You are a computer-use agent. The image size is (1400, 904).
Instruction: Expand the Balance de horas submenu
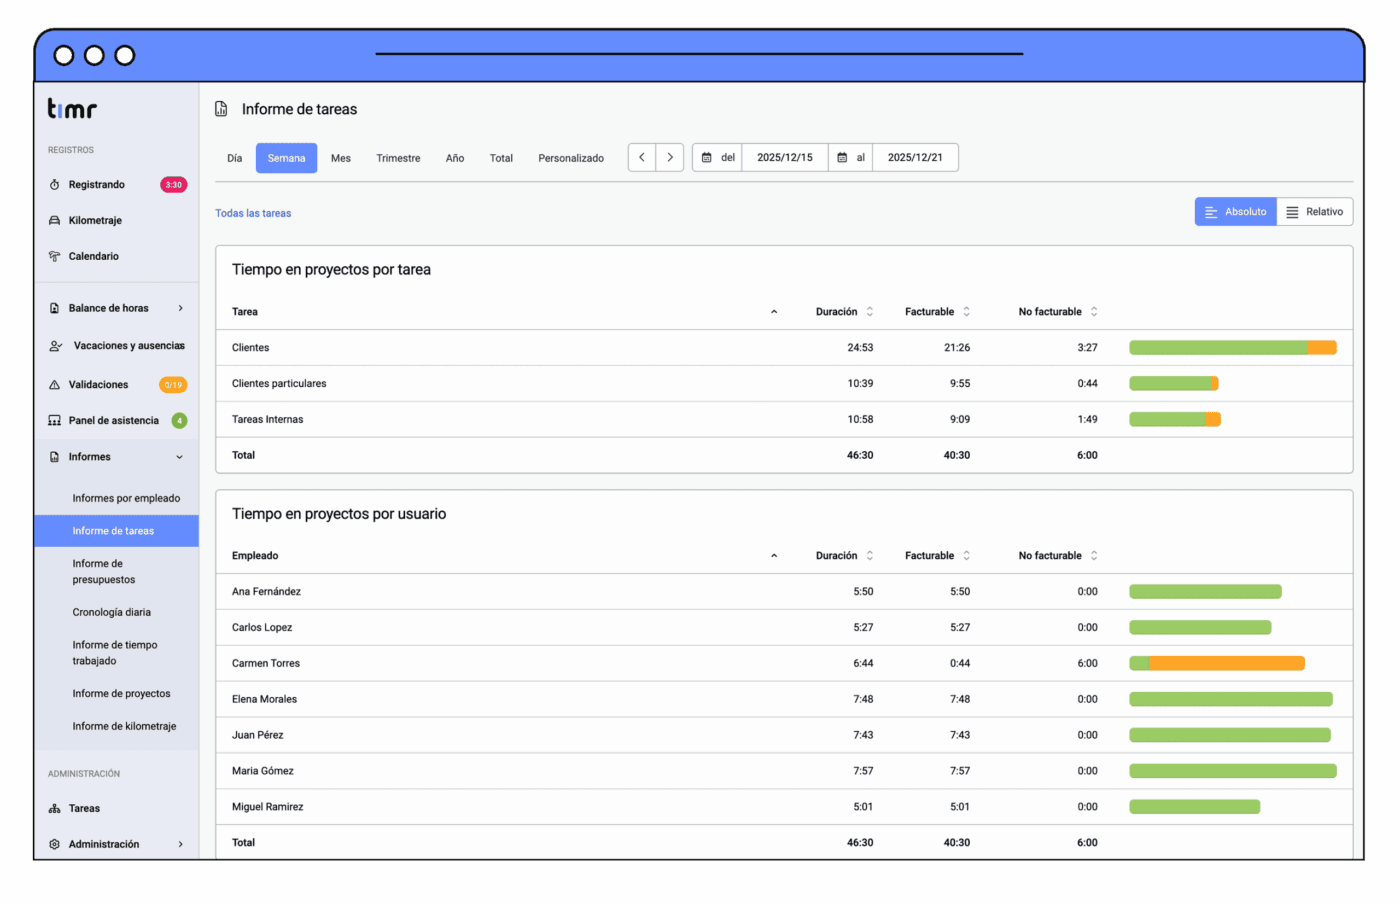(x=180, y=309)
